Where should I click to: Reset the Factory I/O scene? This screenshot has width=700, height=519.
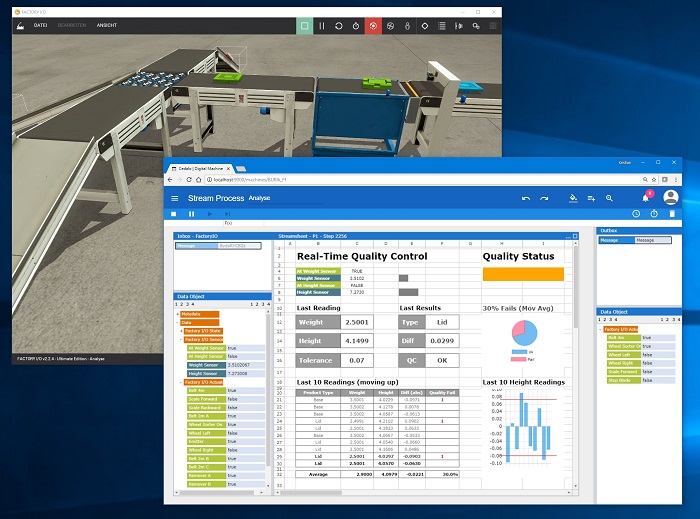(x=339, y=24)
